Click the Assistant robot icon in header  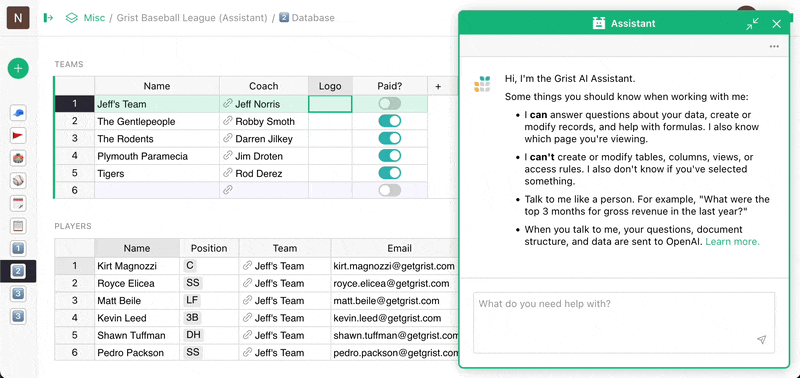(x=598, y=23)
